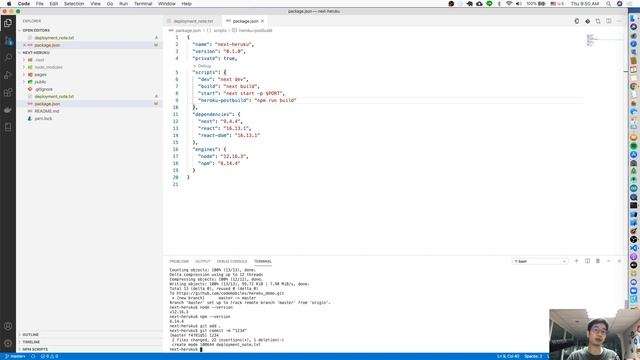Close the terminal panel
The width and height of the screenshot is (640, 360).
[619, 261]
